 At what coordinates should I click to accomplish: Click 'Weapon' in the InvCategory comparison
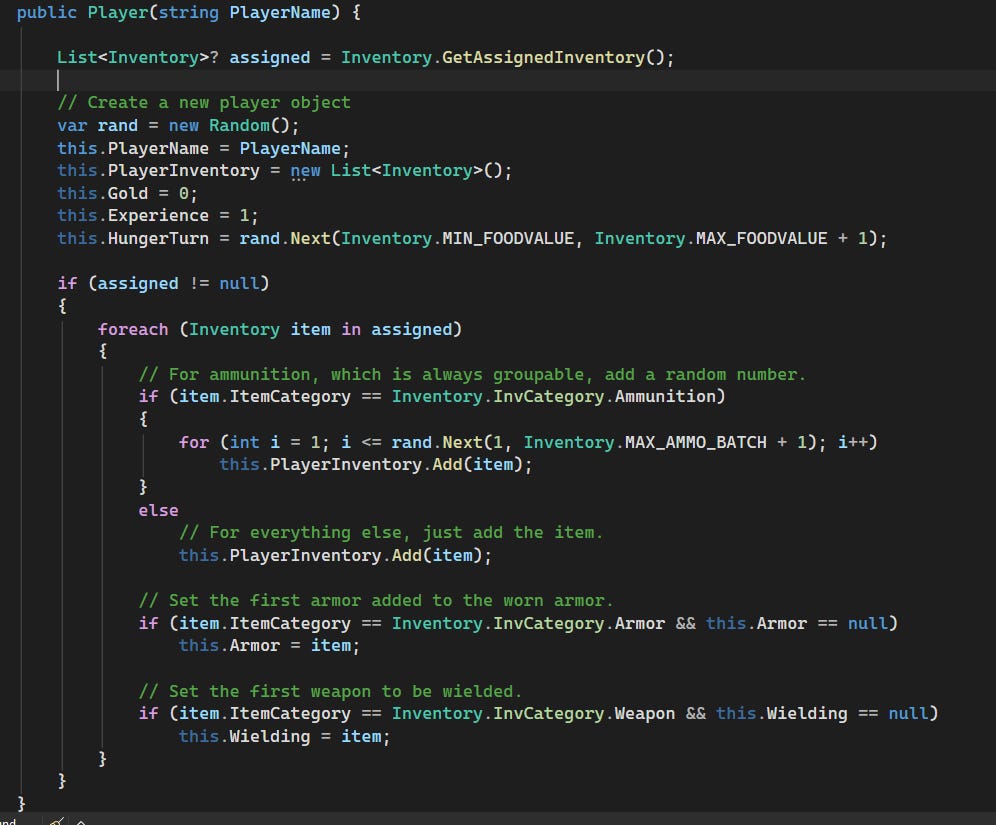point(645,713)
